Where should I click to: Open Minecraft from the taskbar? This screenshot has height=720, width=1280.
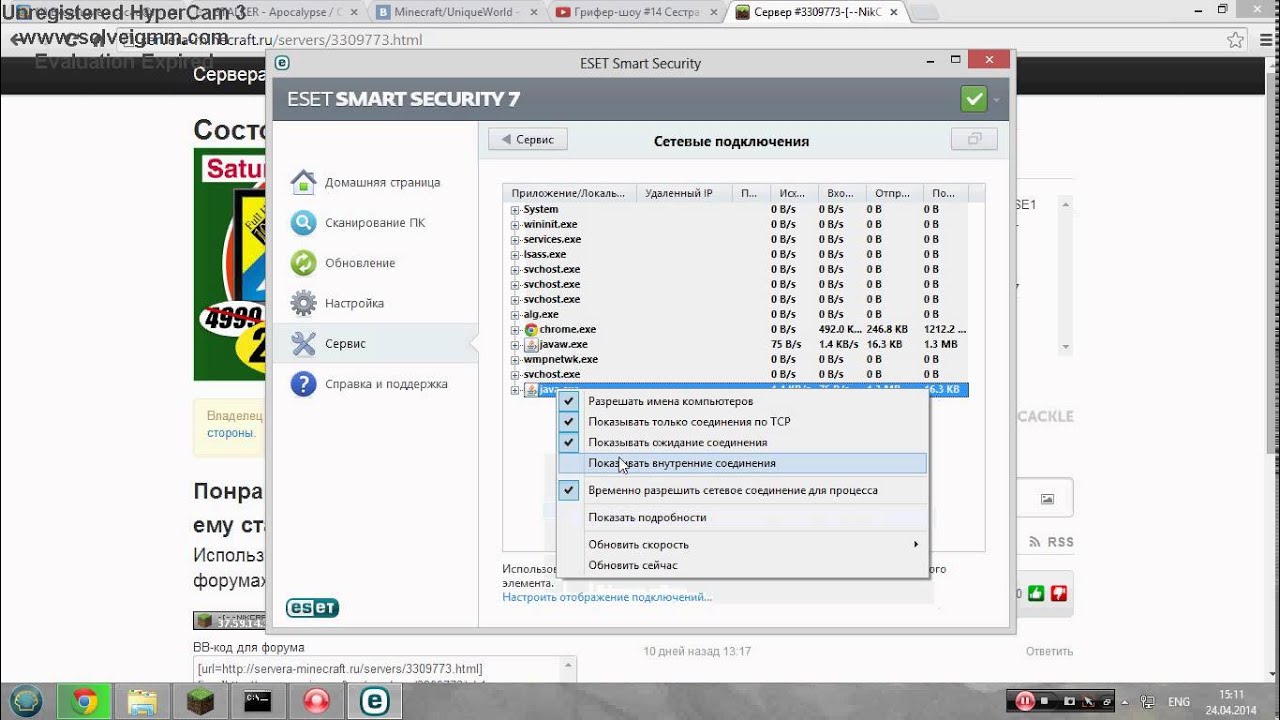tap(201, 701)
